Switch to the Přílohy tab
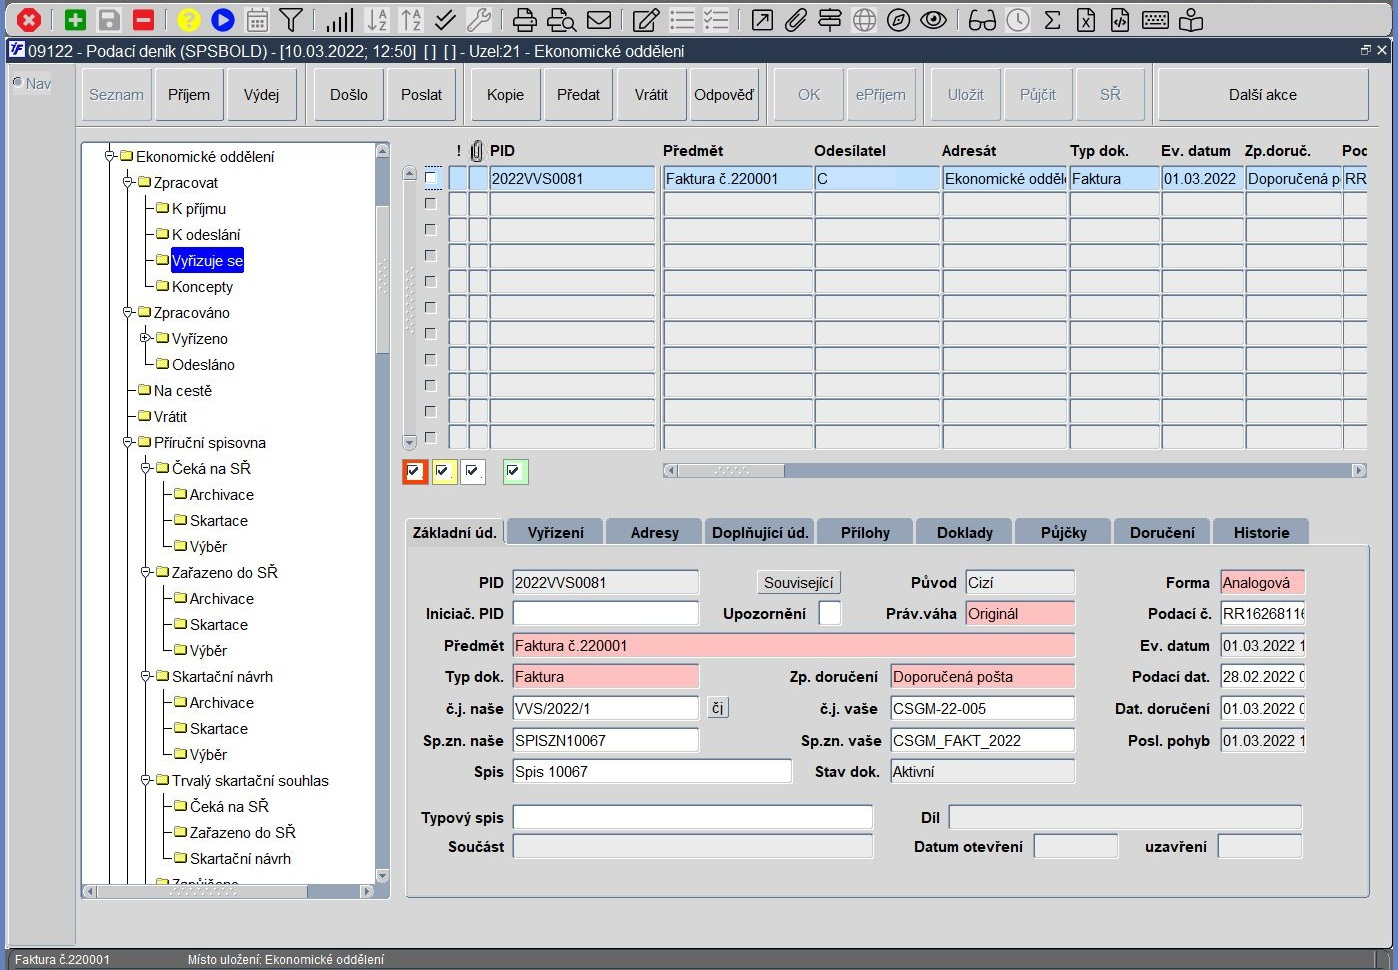 (x=865, y=532)
